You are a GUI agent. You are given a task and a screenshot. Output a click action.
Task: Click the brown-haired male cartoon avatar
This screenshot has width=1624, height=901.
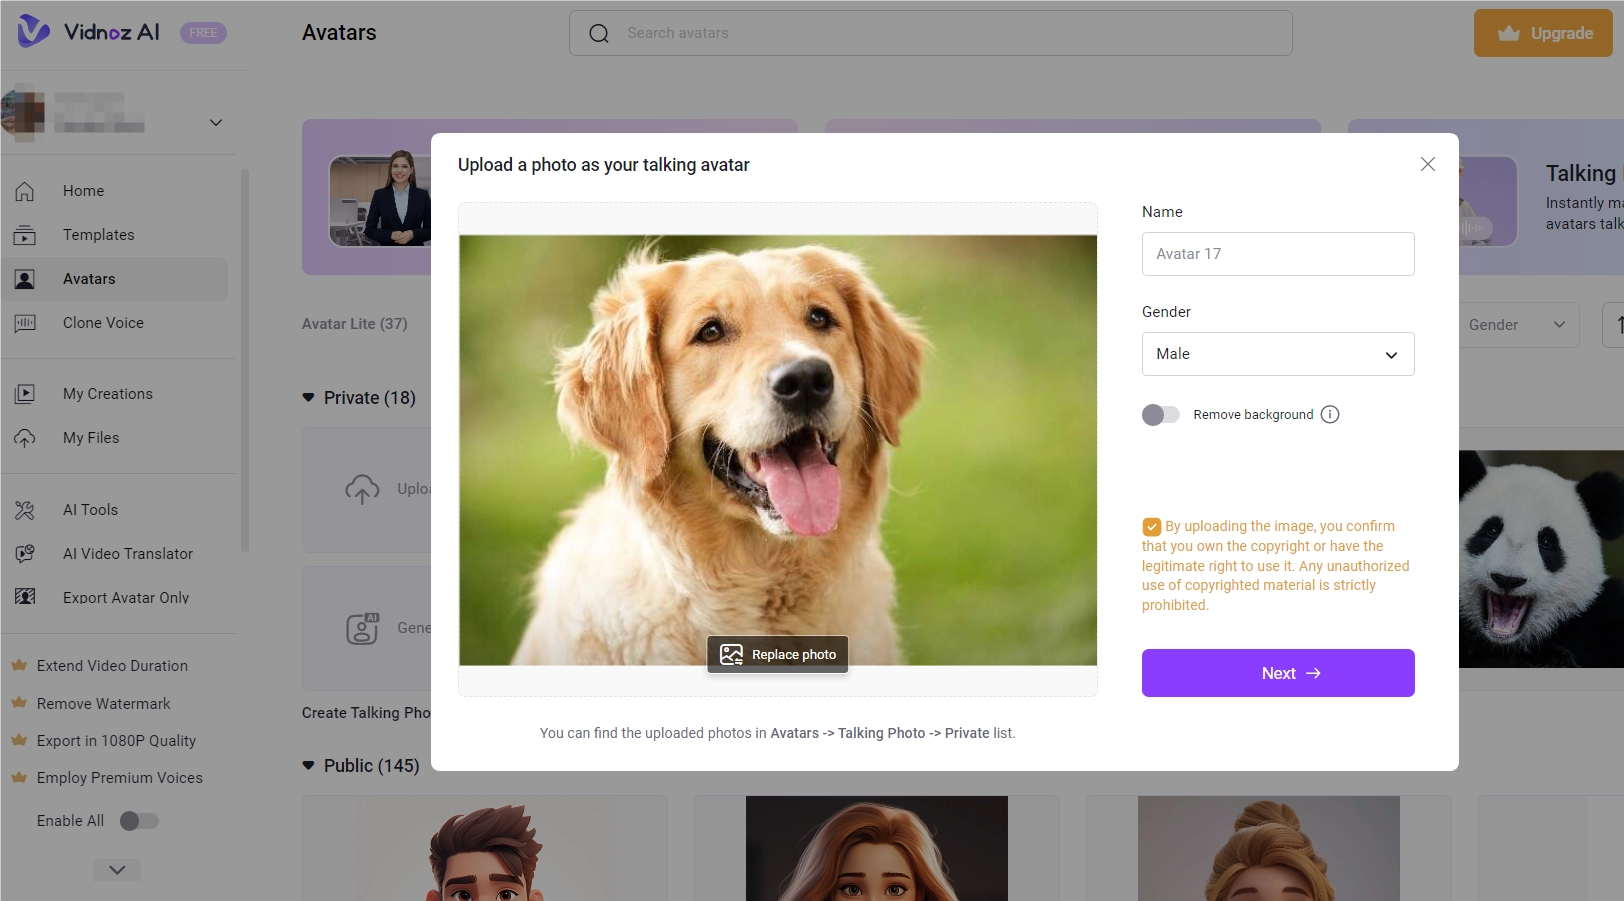pyautogui.click(x=485, y=850)
